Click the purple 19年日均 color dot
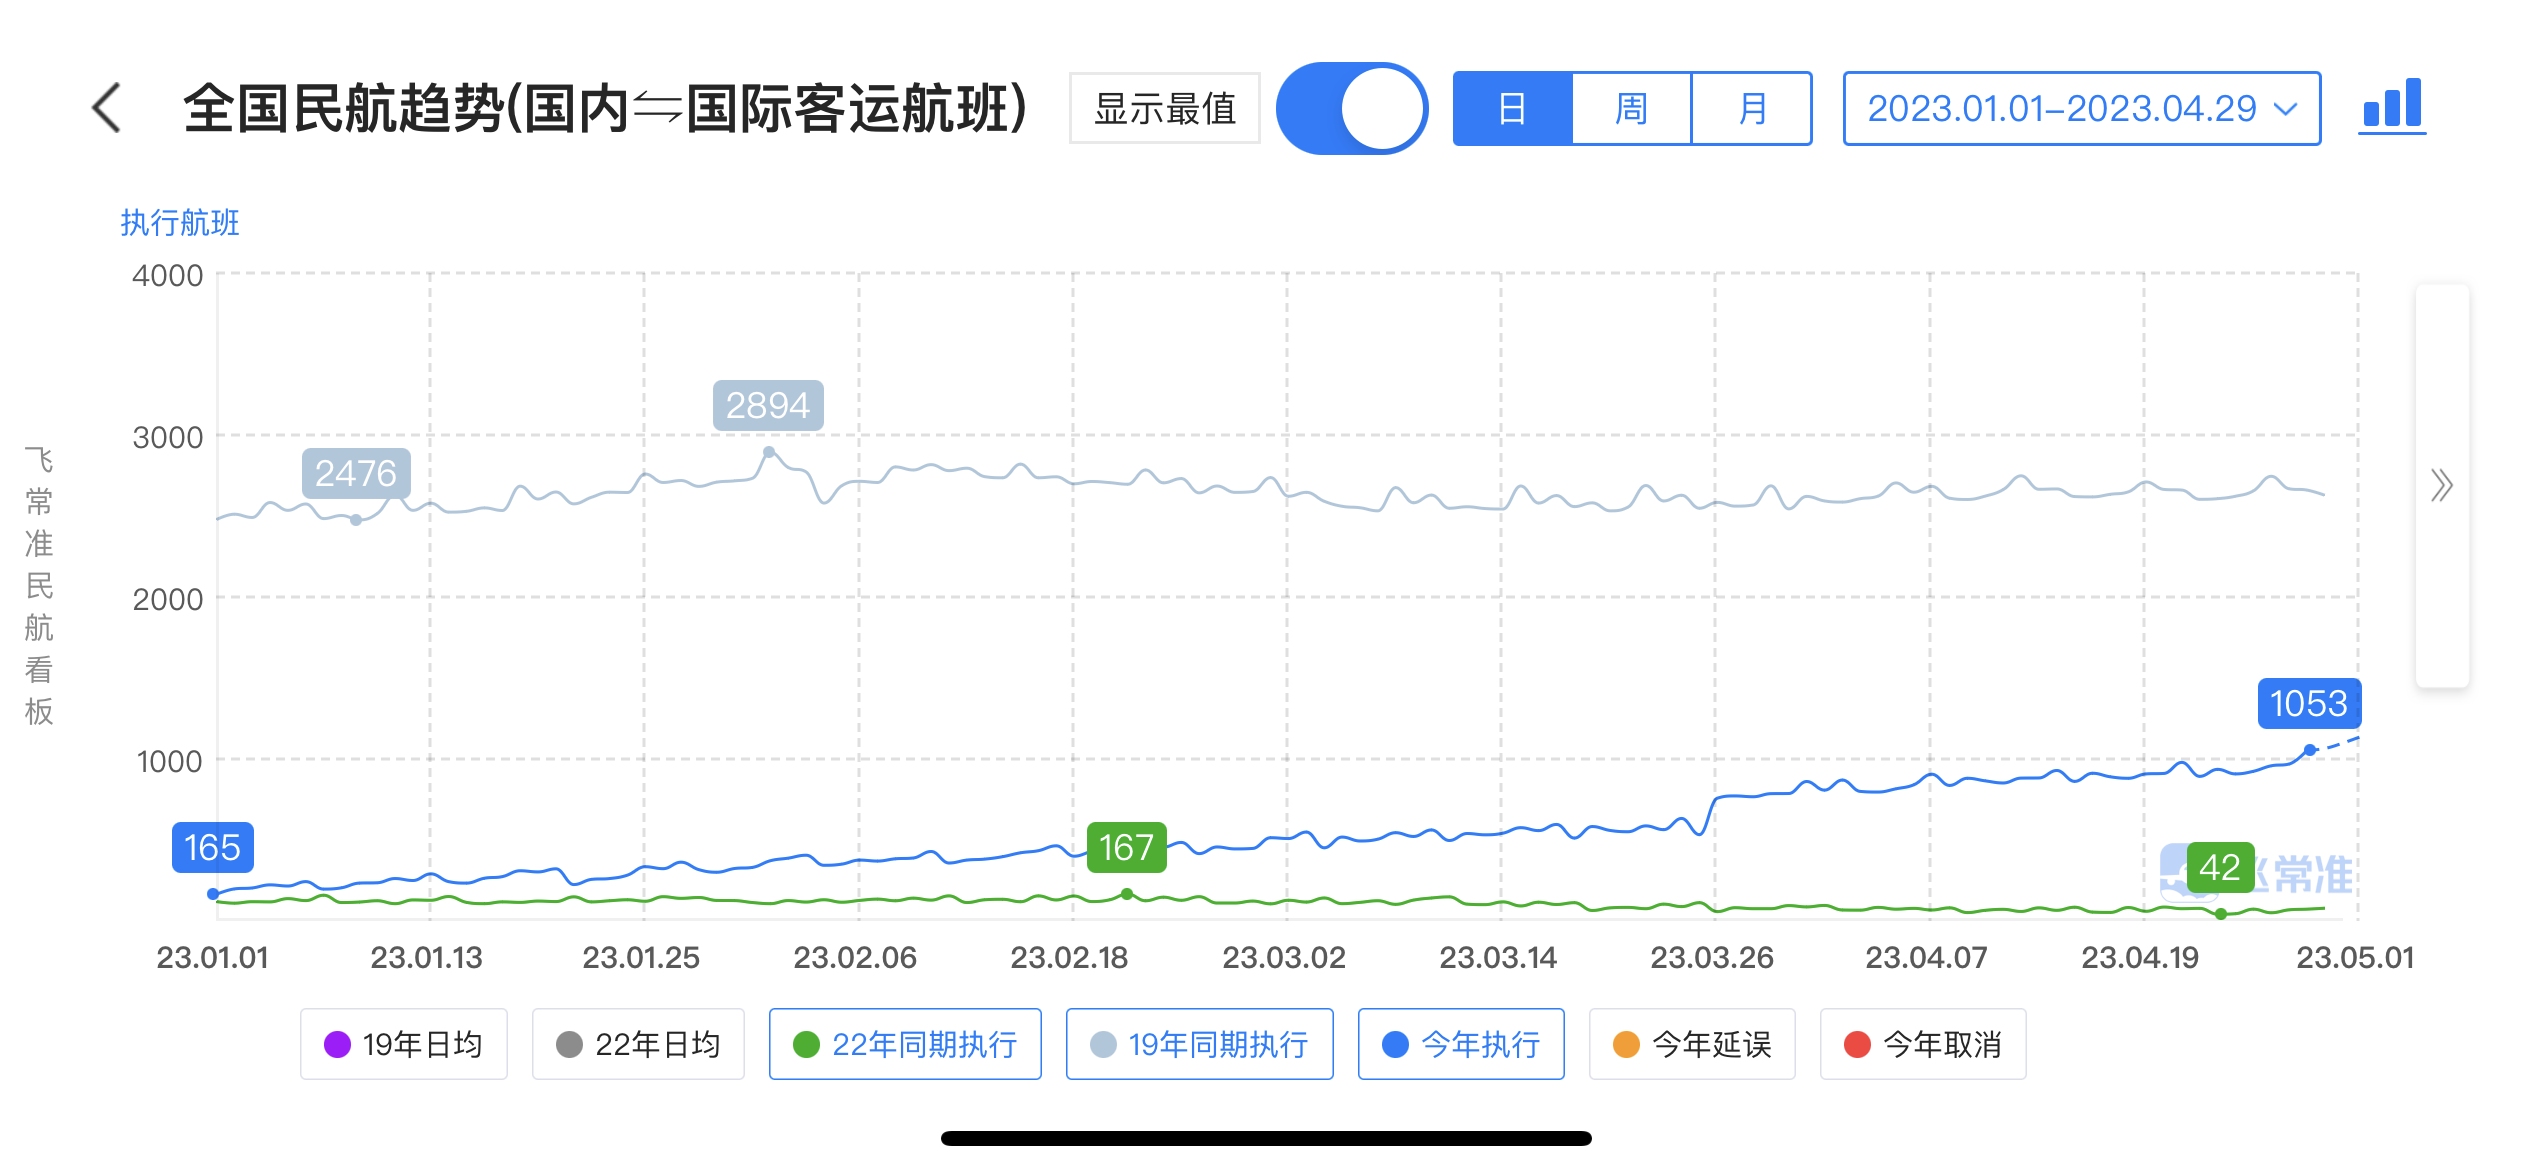This screenshot has height=1170, width=2532. (x=338, y=1044)
